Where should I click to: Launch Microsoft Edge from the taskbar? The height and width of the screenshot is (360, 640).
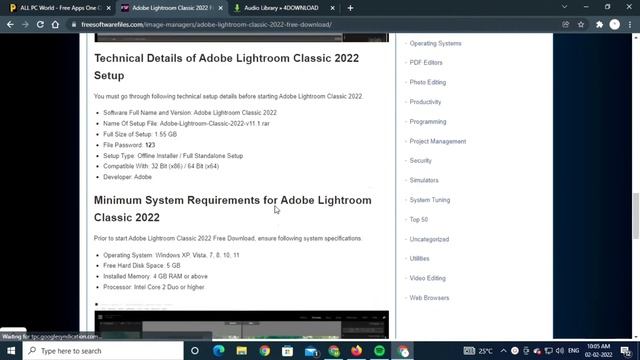click(x=219, y=351)
